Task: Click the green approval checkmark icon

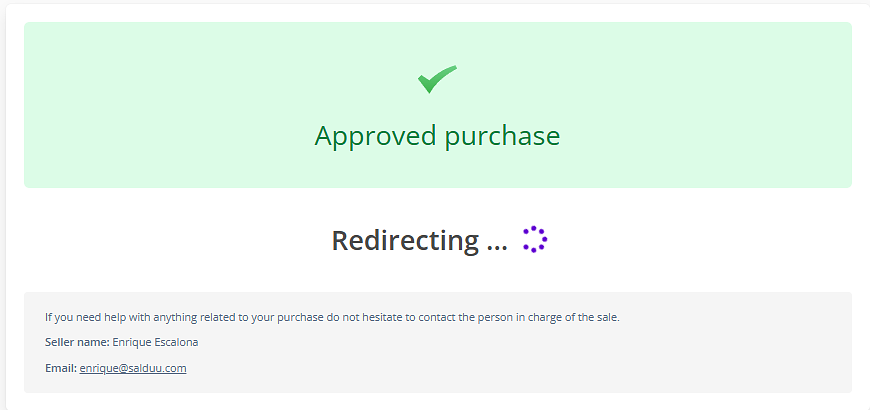Action: click(x=437, y=79)
